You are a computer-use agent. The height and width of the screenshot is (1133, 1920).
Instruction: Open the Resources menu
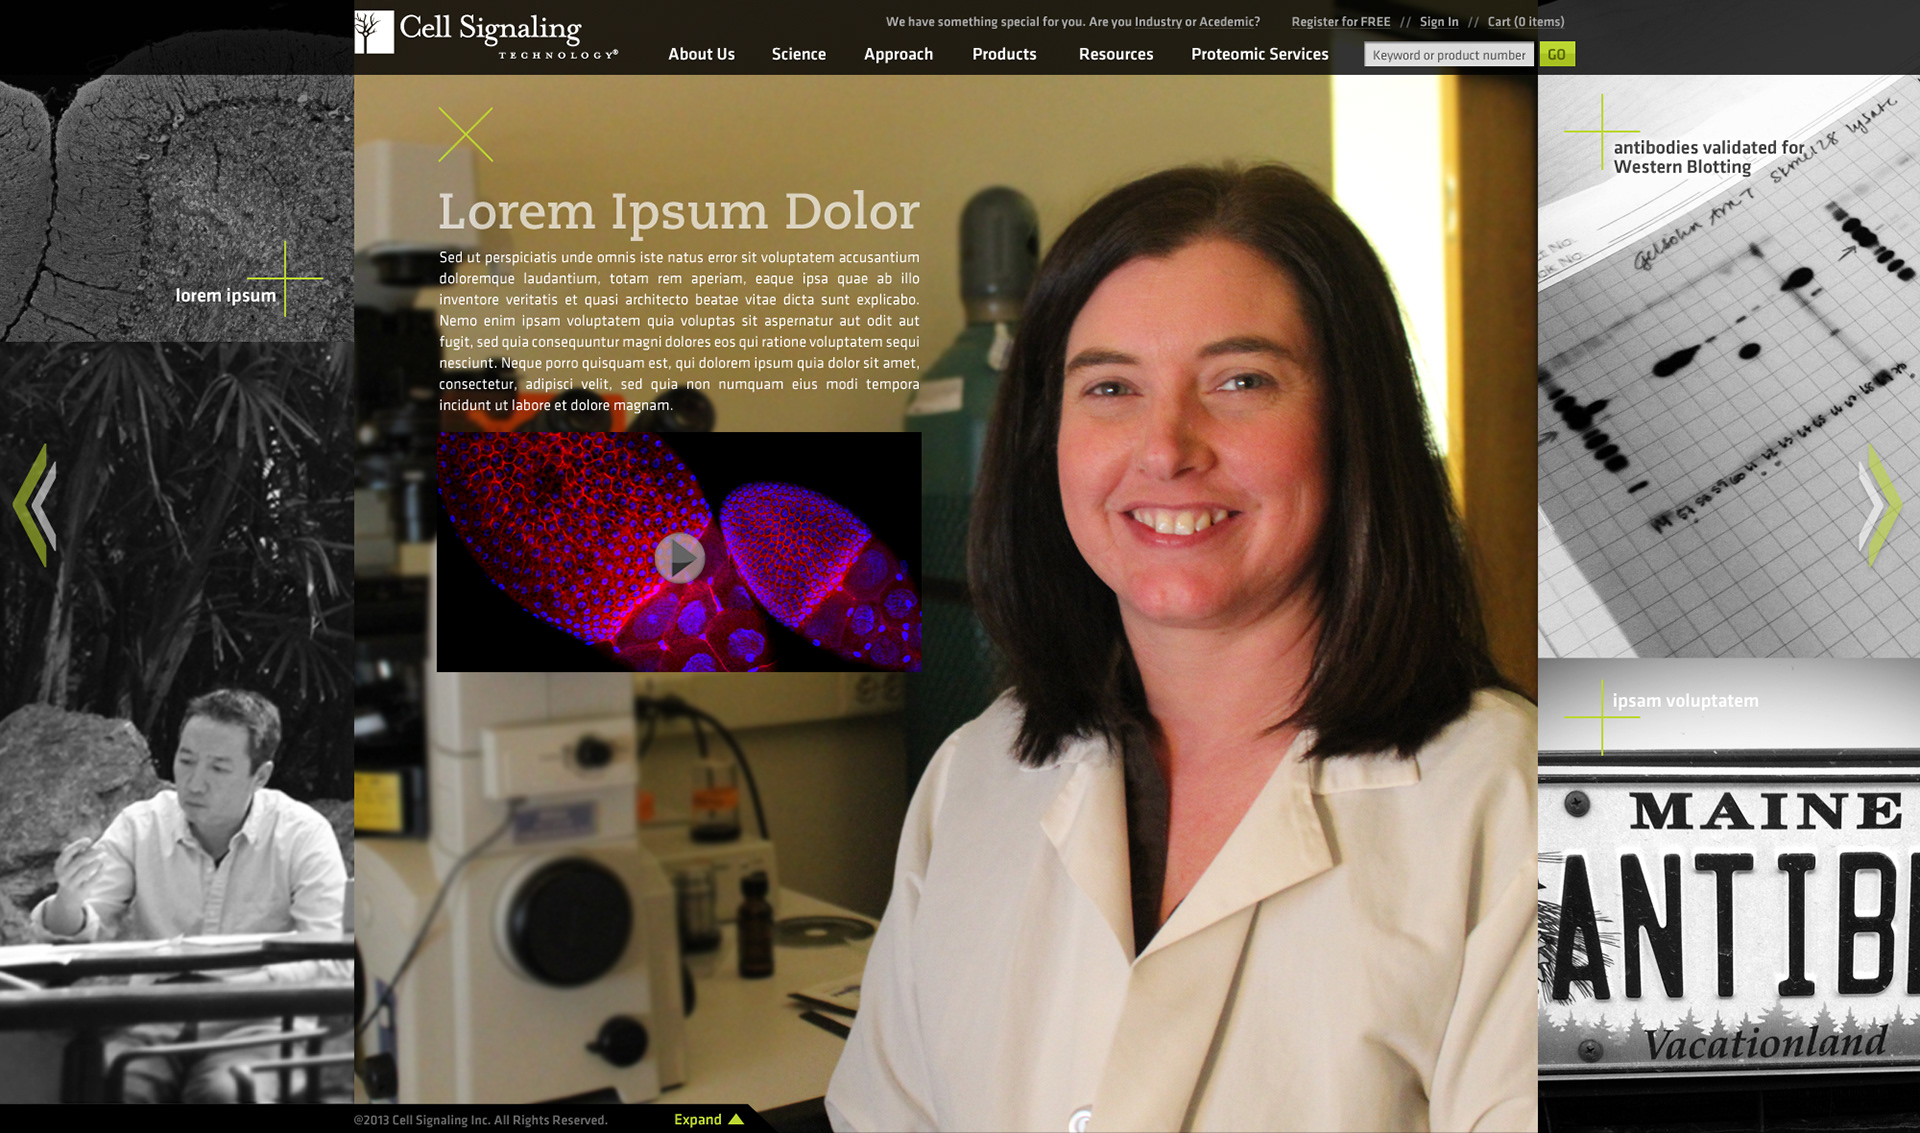[1115, 54]
